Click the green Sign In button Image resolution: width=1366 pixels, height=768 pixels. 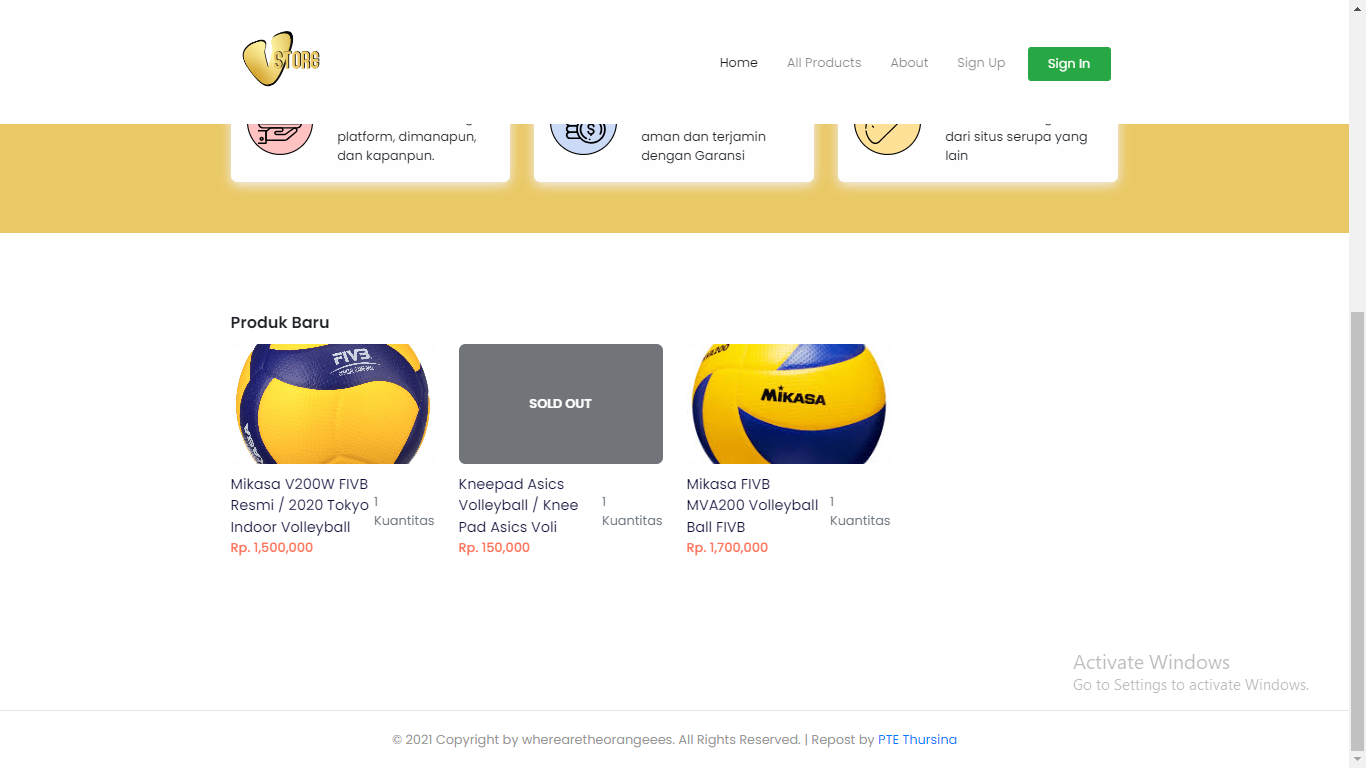1069,64
